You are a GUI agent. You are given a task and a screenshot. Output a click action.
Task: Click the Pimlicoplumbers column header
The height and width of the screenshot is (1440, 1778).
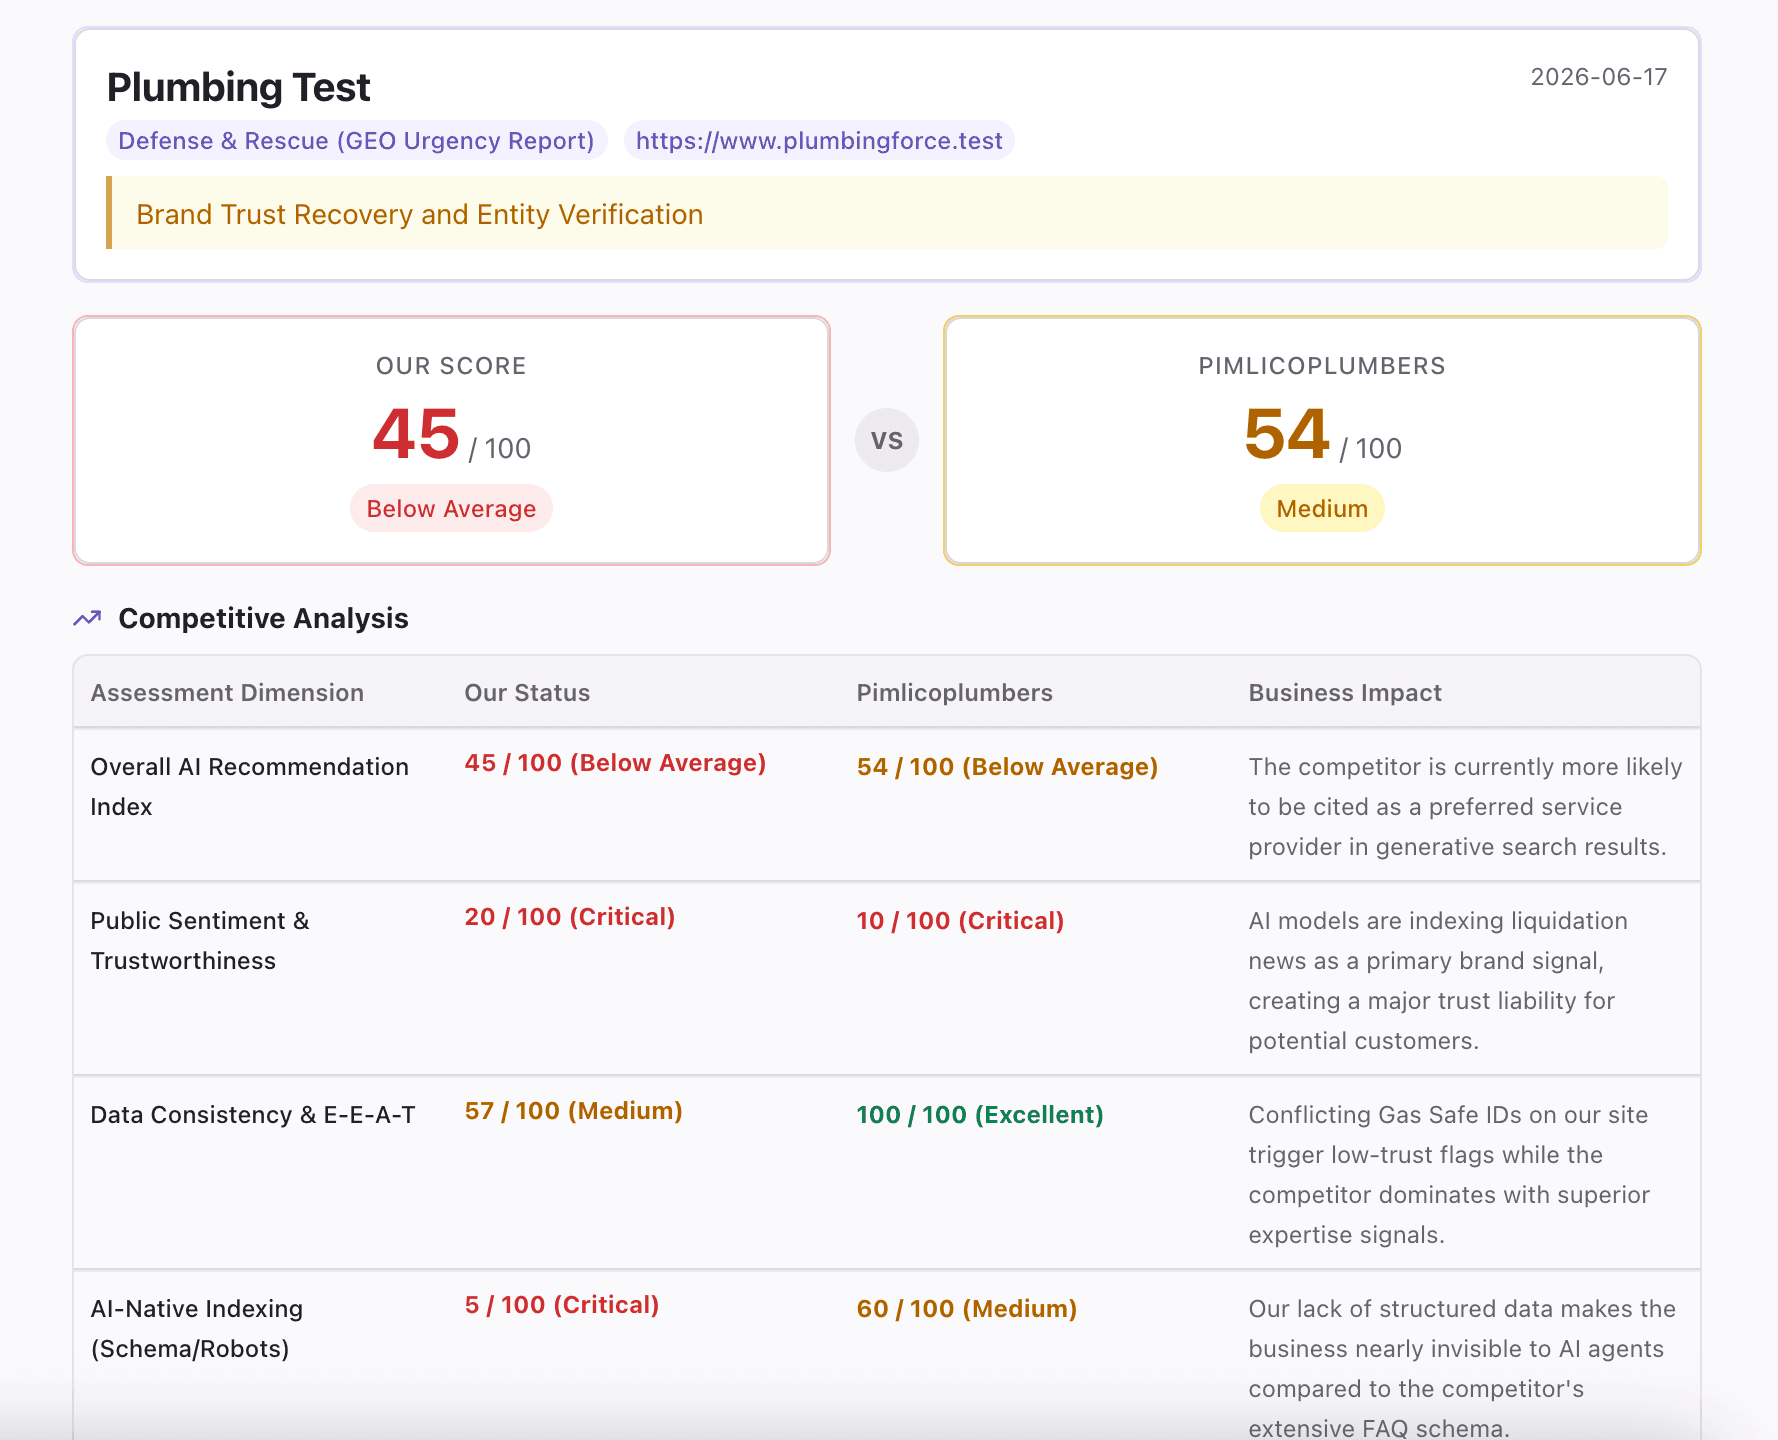tap(954, 693)
